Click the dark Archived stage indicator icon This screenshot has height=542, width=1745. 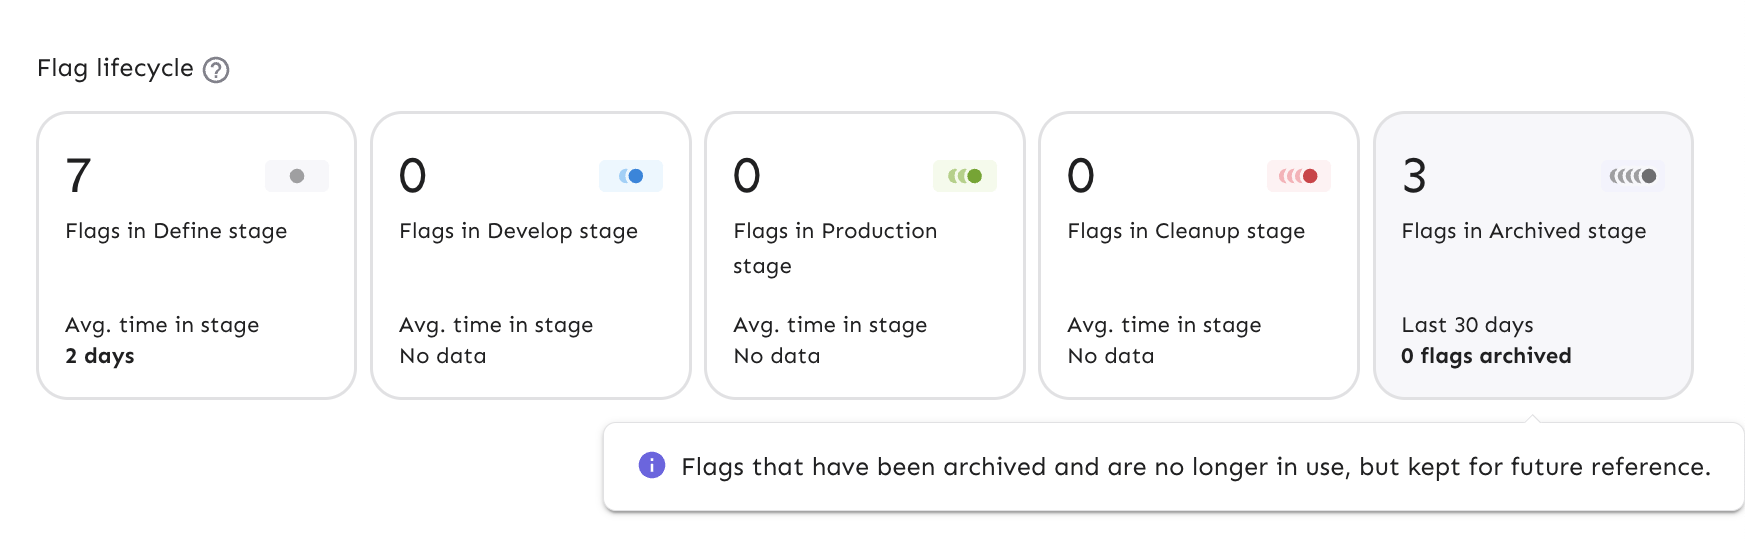click(1633, 176)
